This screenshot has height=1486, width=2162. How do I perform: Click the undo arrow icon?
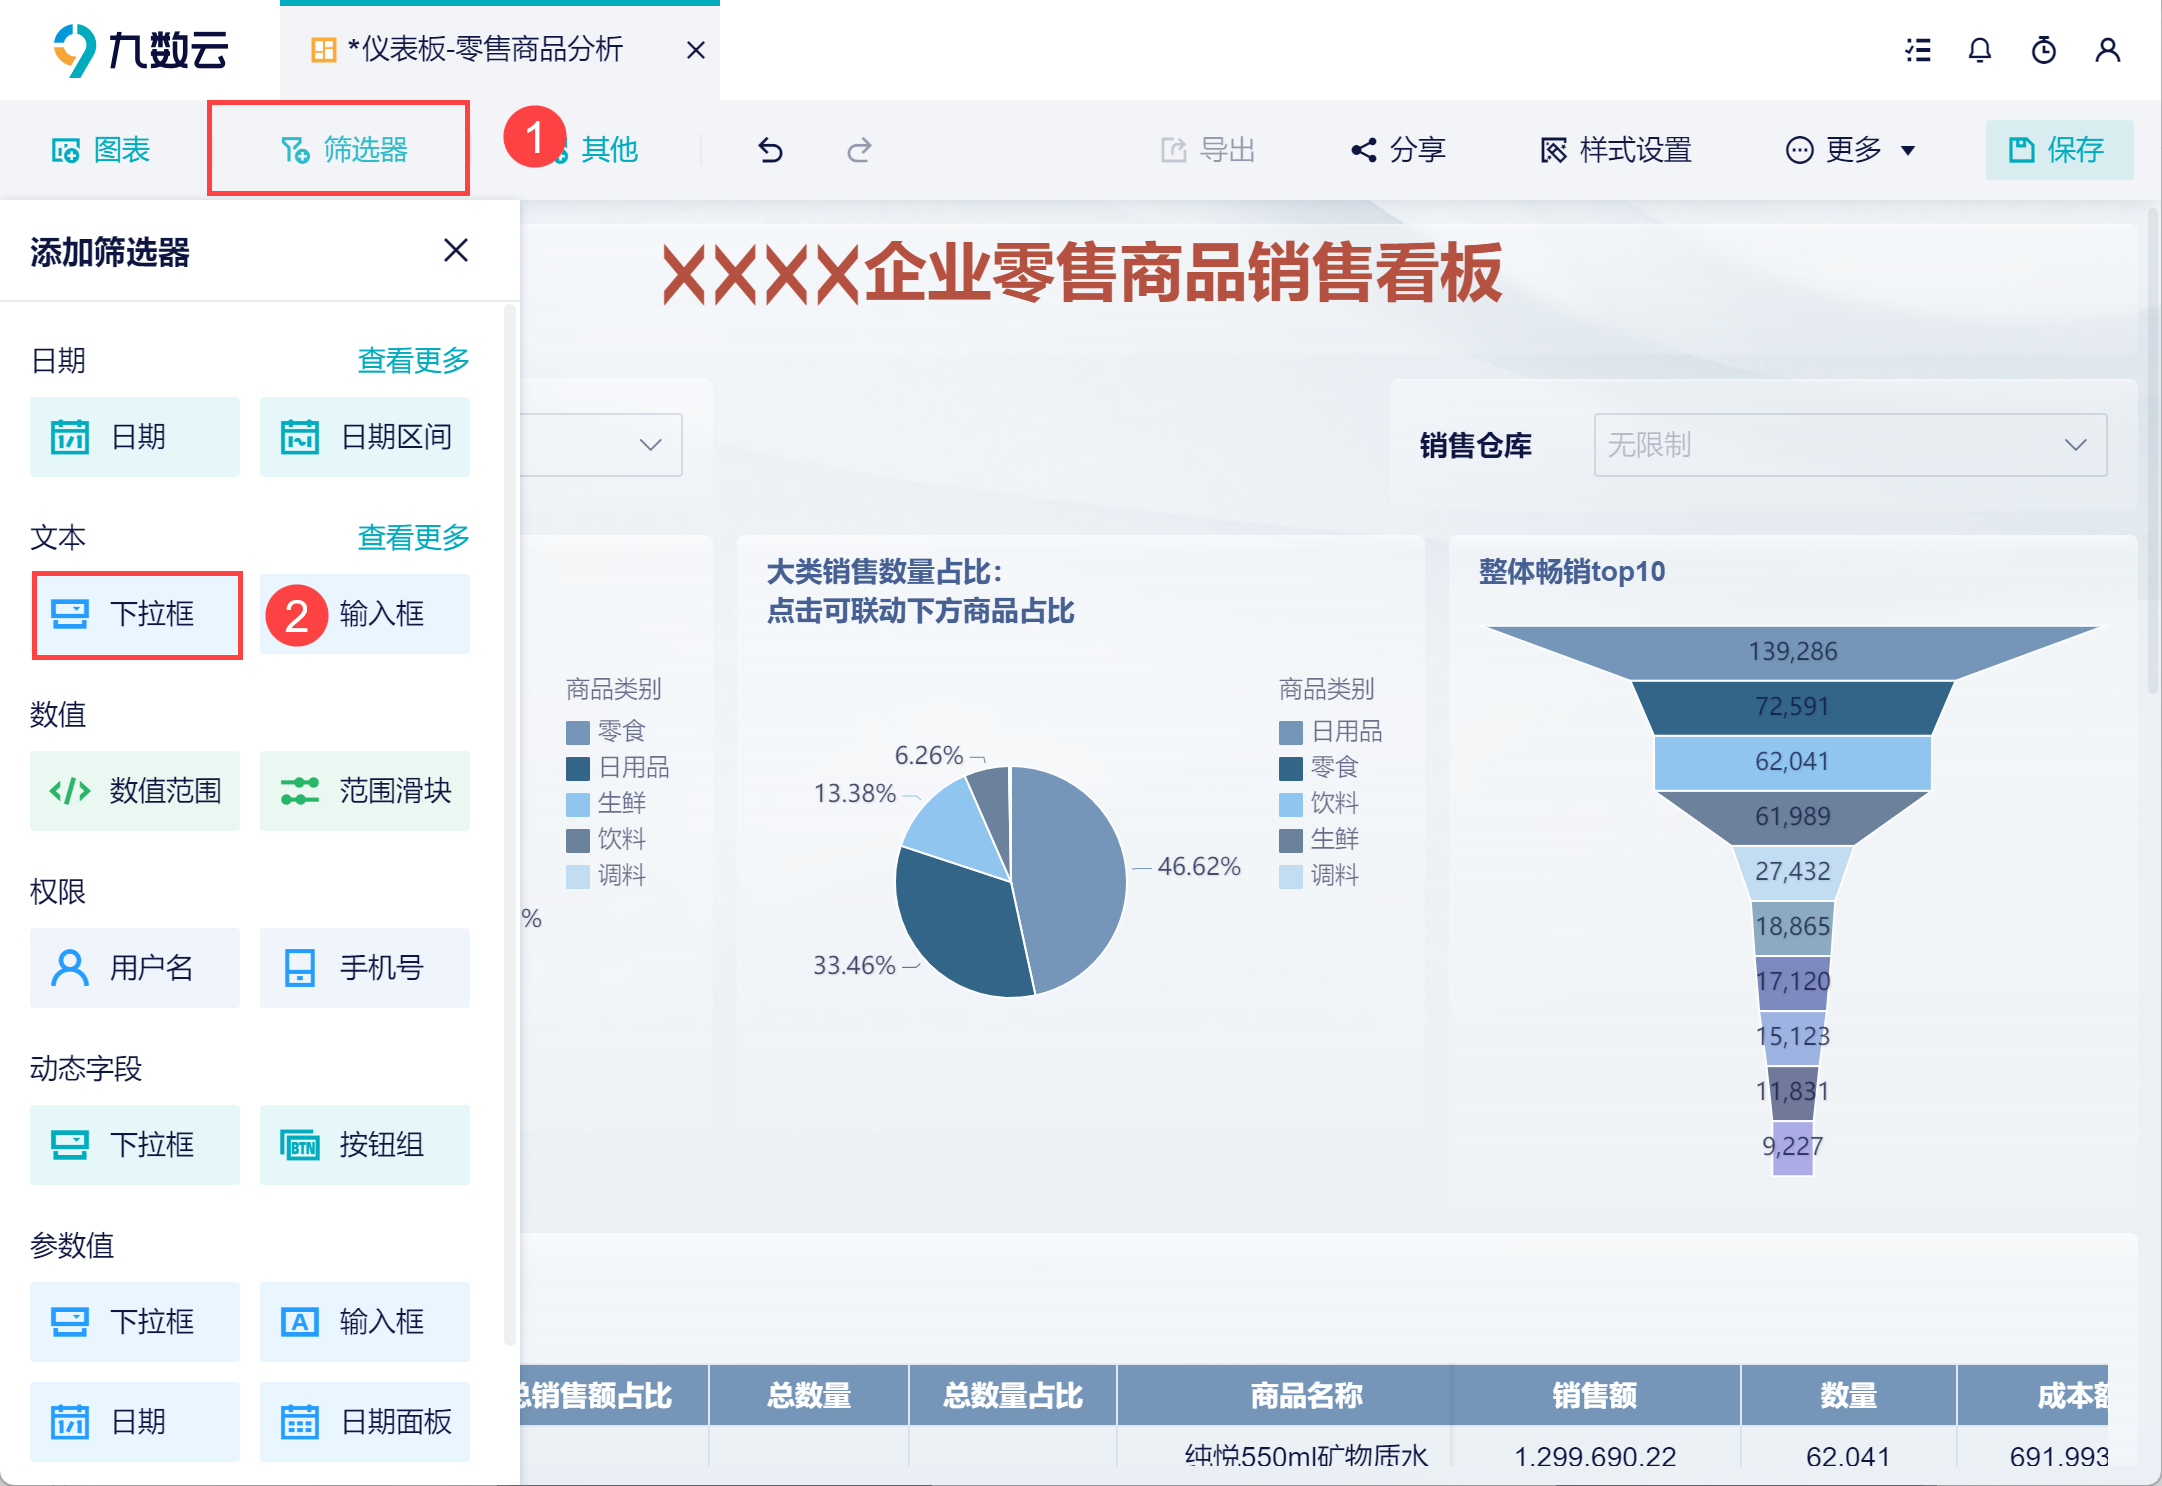pyautogui.click(x=770, y=150)
